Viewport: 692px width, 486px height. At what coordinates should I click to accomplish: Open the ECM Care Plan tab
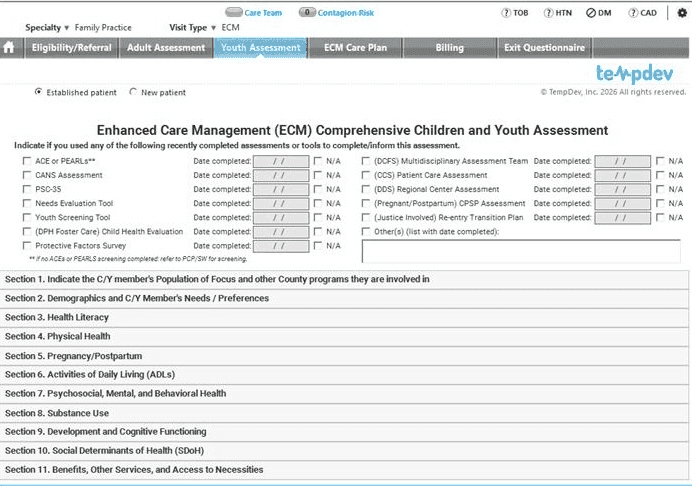coord(355,48)
